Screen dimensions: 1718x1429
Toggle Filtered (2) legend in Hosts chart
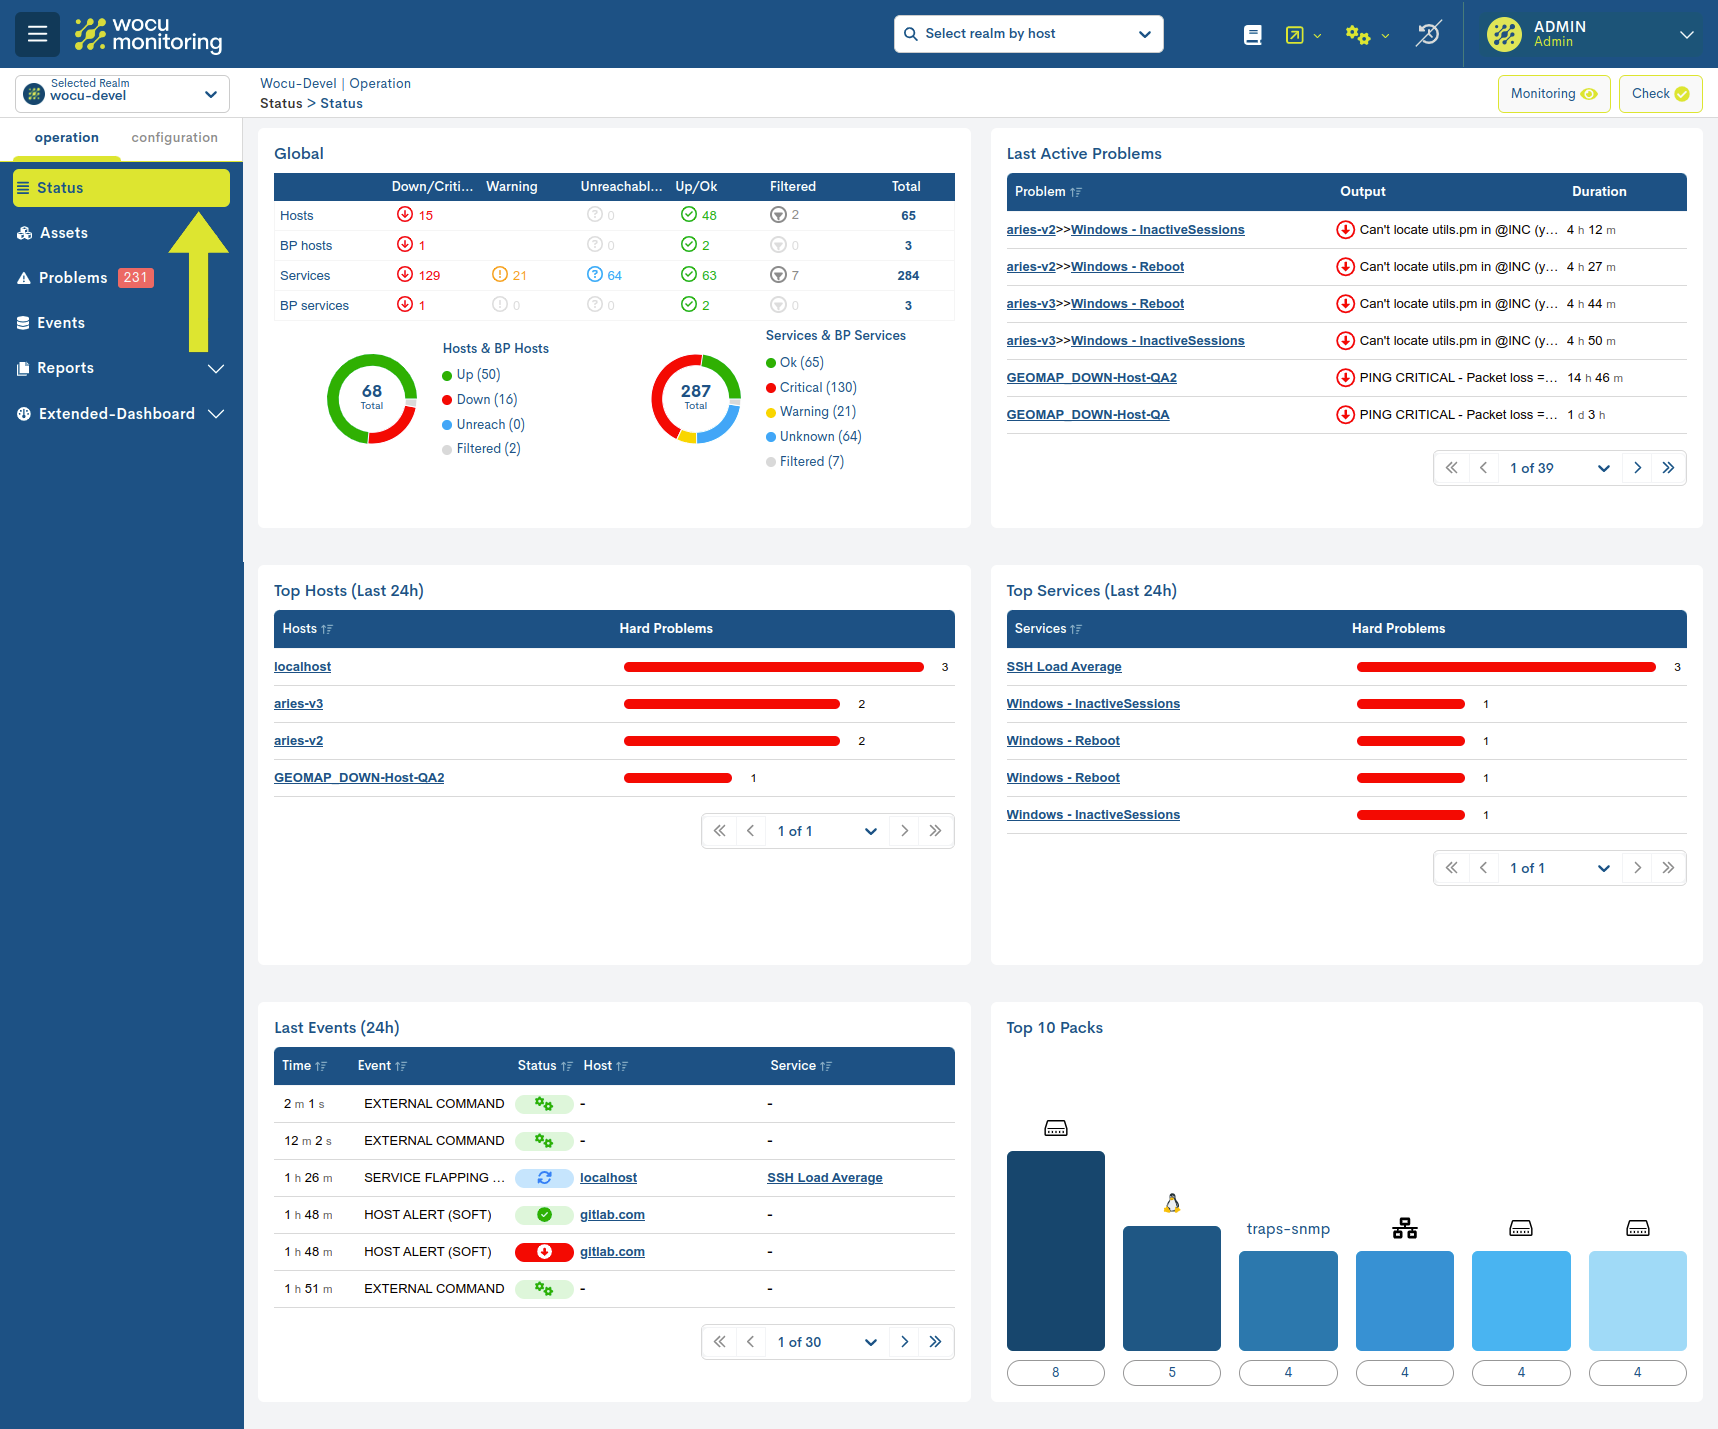tap(481, 449)
